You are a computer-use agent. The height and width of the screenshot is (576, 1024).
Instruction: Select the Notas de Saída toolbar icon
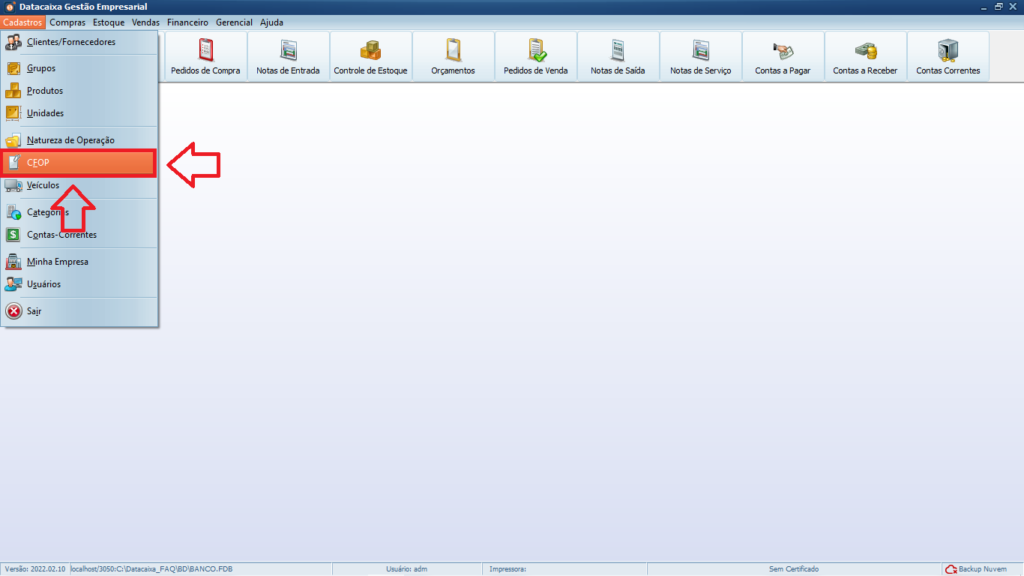click(618, 57)
